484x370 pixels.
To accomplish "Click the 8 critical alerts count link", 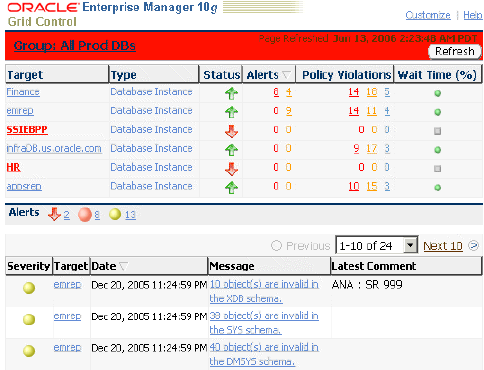I will click(x=97, y=215).
